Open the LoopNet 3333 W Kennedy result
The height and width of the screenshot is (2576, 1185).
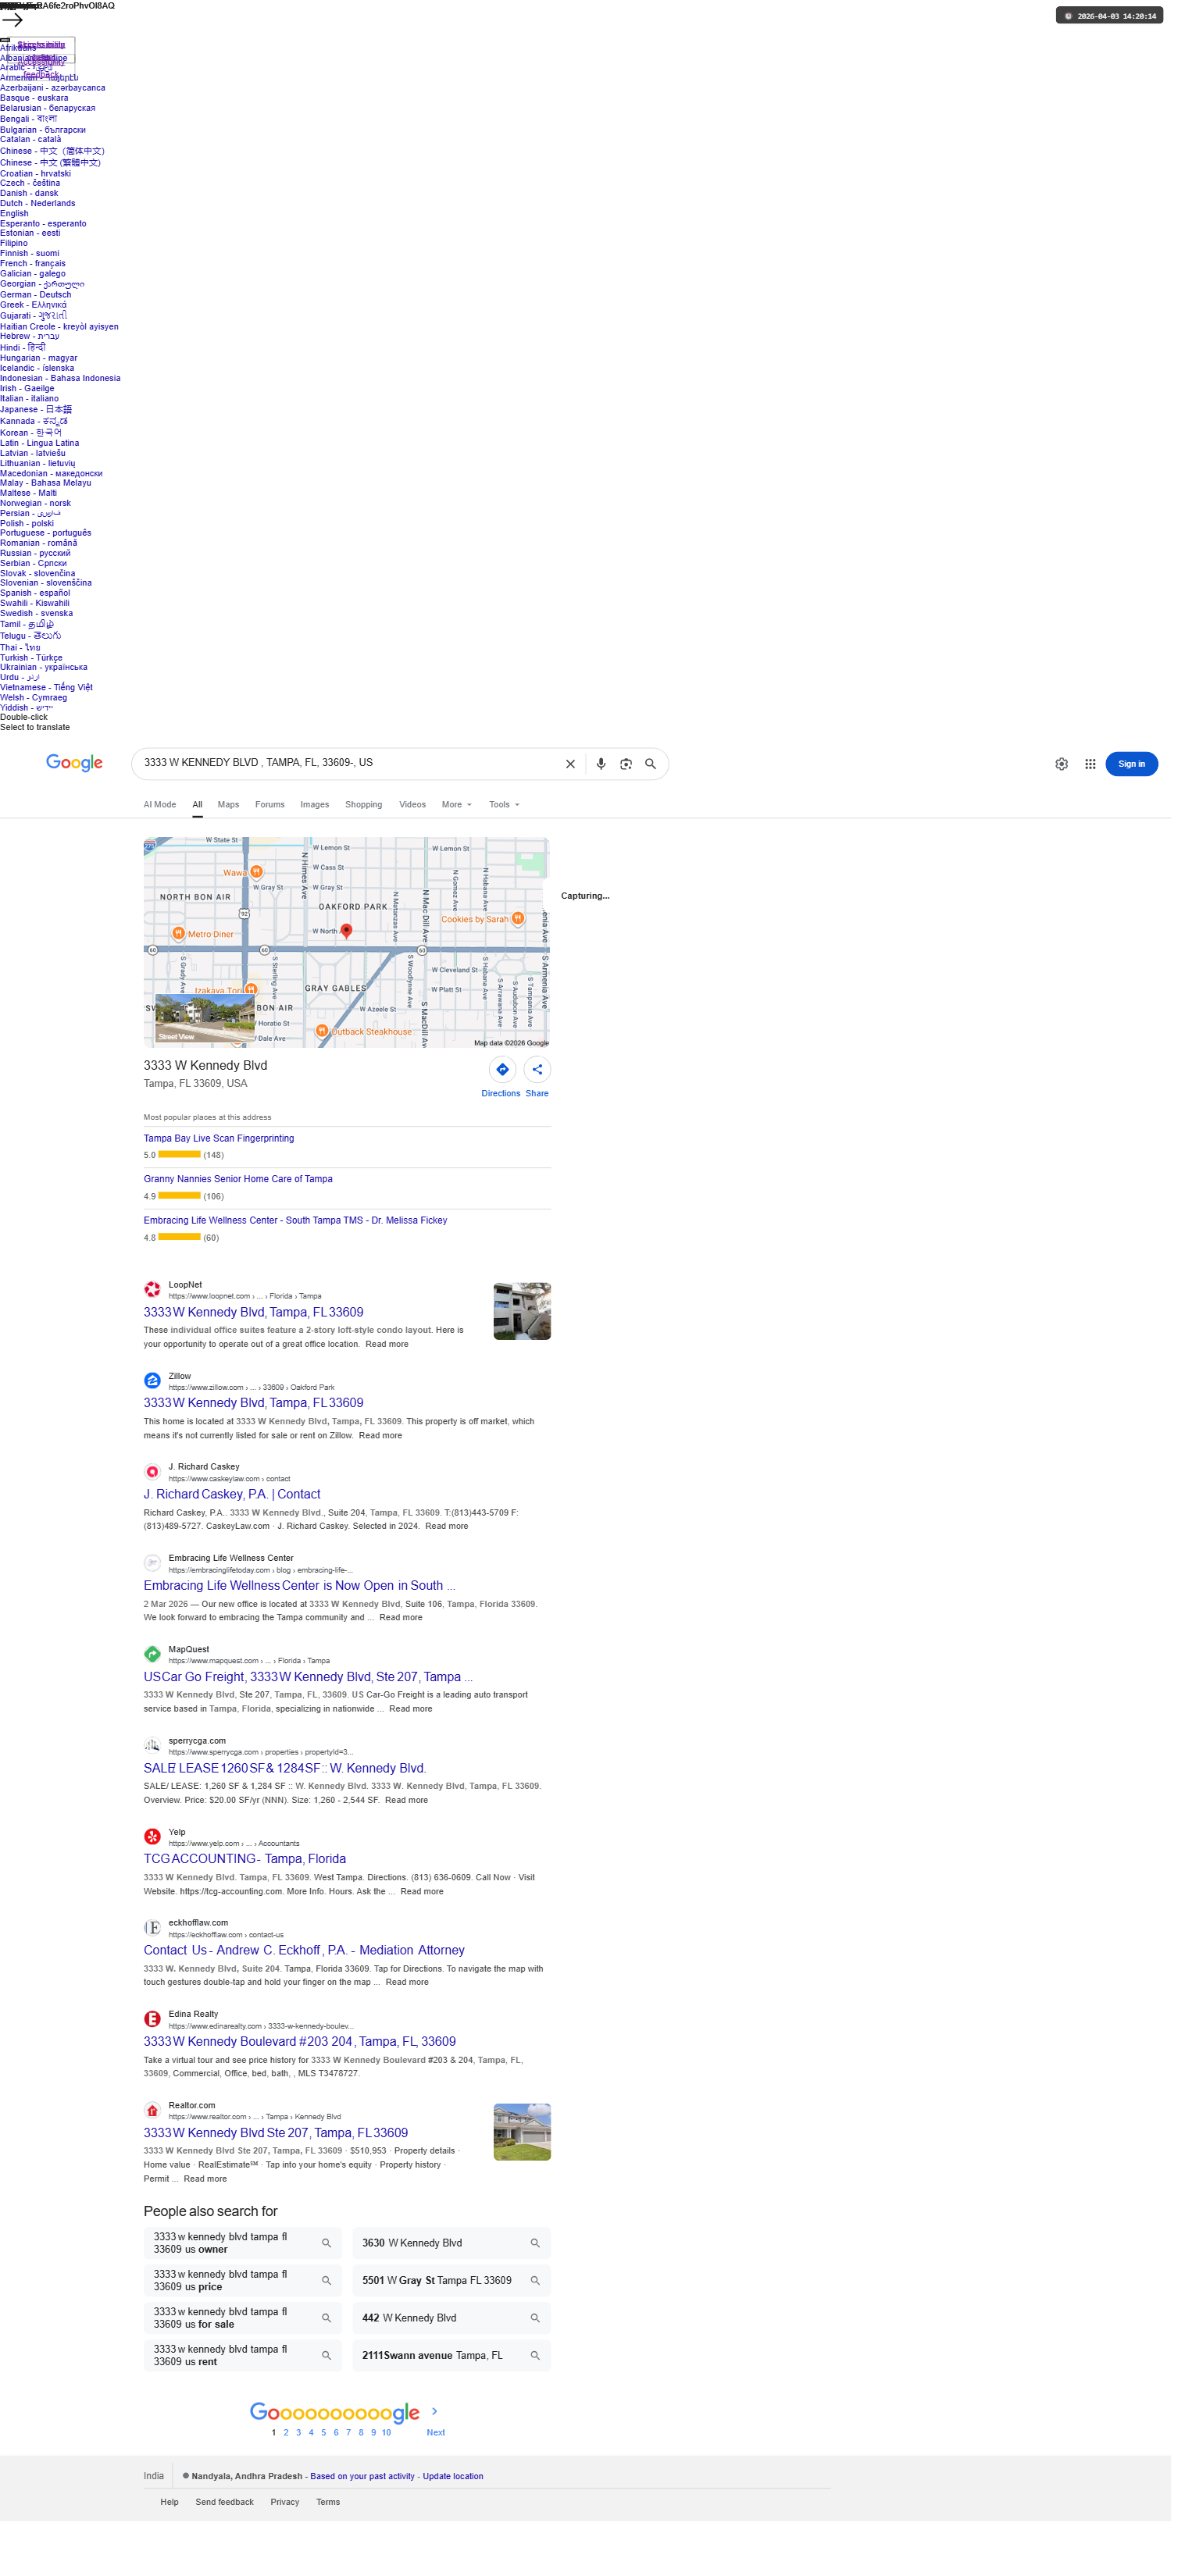point(253,1312)
